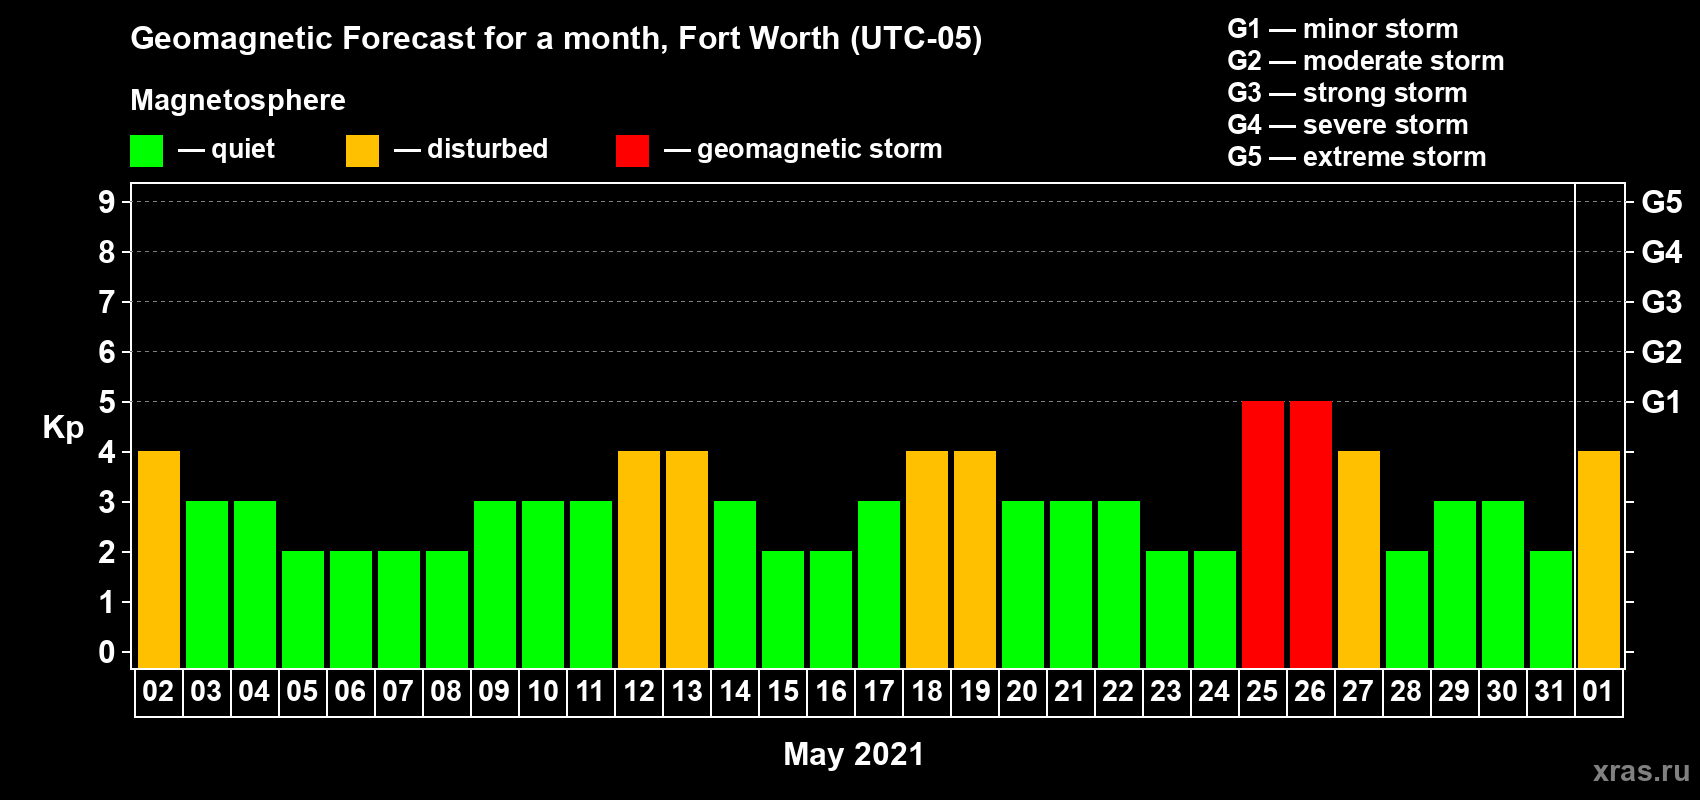This screenshot has width=1700, height=800.
Task: Click the 'G1' label on the right axis
Action: click(1662, 402)
